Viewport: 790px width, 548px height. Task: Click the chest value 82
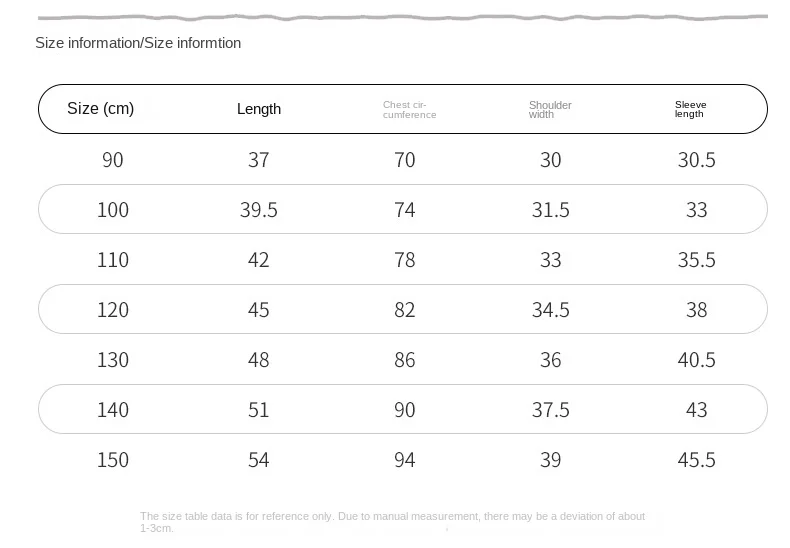click(x=405, y=310)
